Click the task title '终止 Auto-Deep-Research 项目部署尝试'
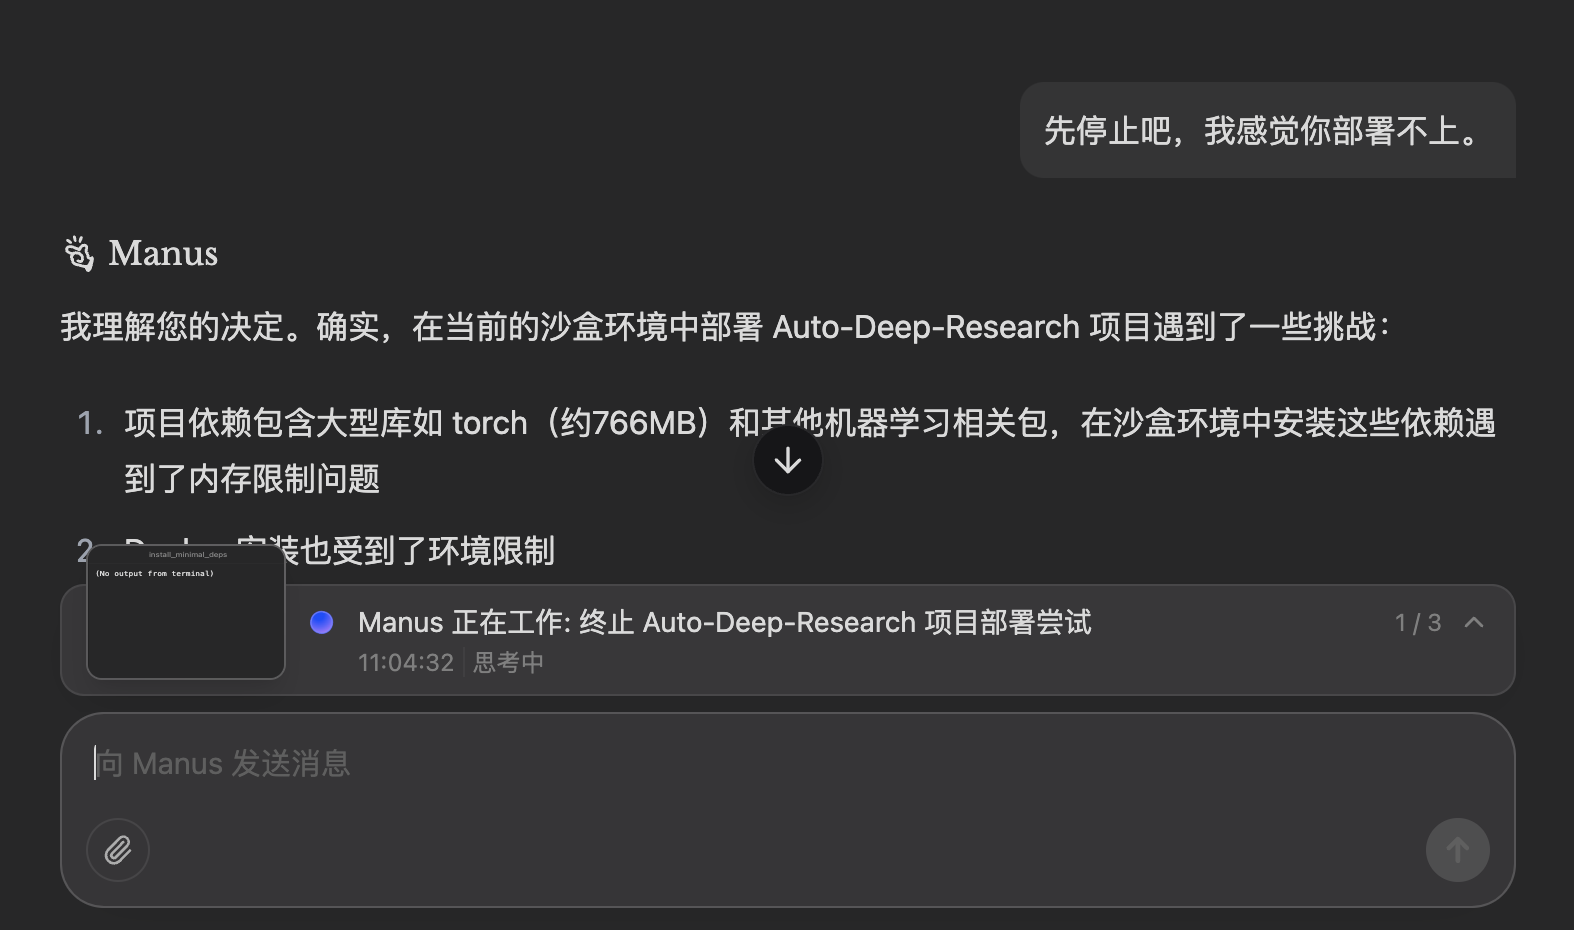1574x930 pixels. coord(835,622)
